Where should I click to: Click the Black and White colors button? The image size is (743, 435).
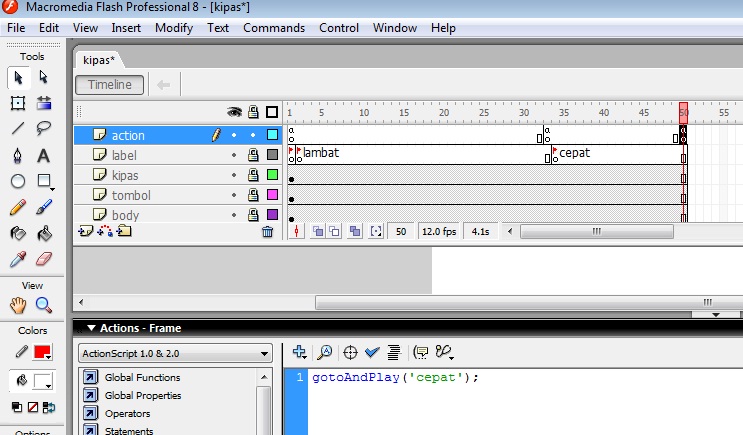(x=17, y=407)
